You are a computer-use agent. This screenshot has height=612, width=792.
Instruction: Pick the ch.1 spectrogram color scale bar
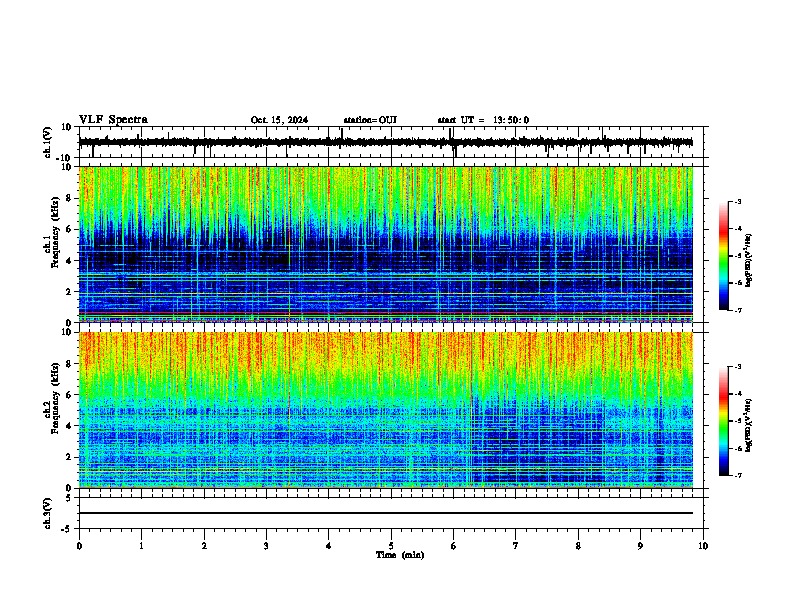point(723,256)
